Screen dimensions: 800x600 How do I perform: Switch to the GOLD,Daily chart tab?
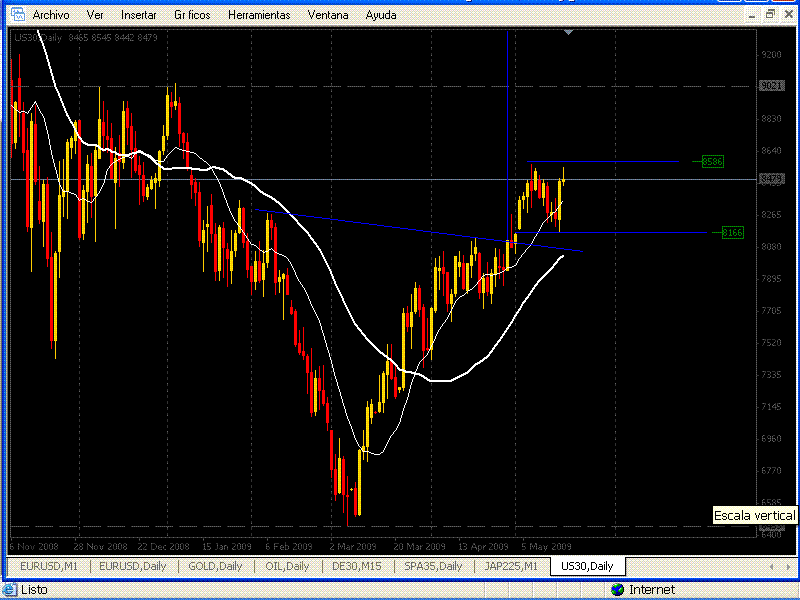[x=215, y=566]
